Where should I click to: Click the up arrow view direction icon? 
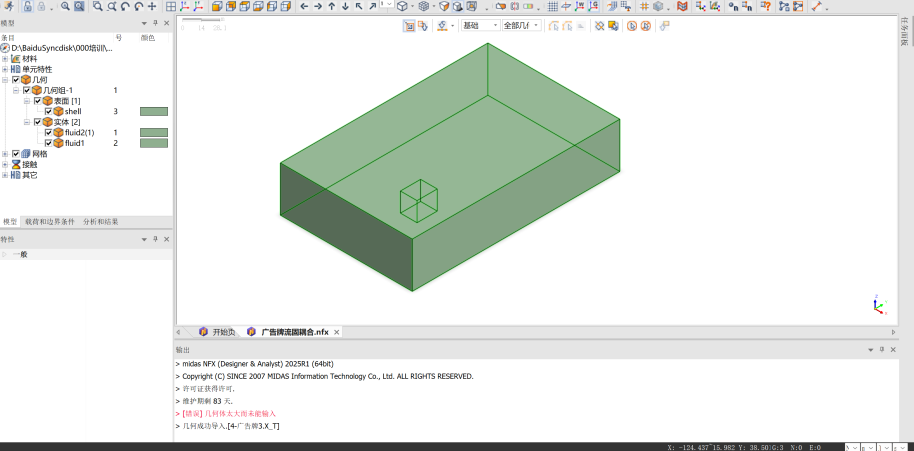click(331, 6)
